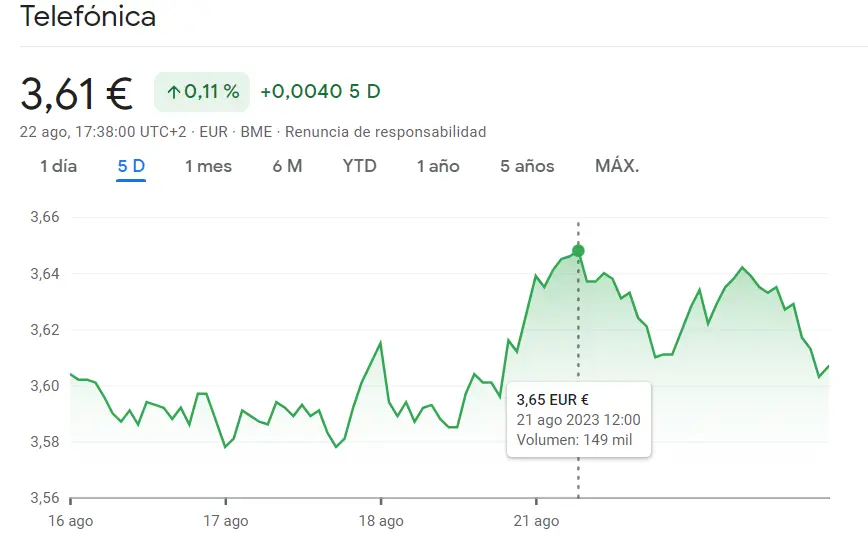868x550 pixels.
Task: Click the 0,11 % change badge
Action: tap(202, 92)
